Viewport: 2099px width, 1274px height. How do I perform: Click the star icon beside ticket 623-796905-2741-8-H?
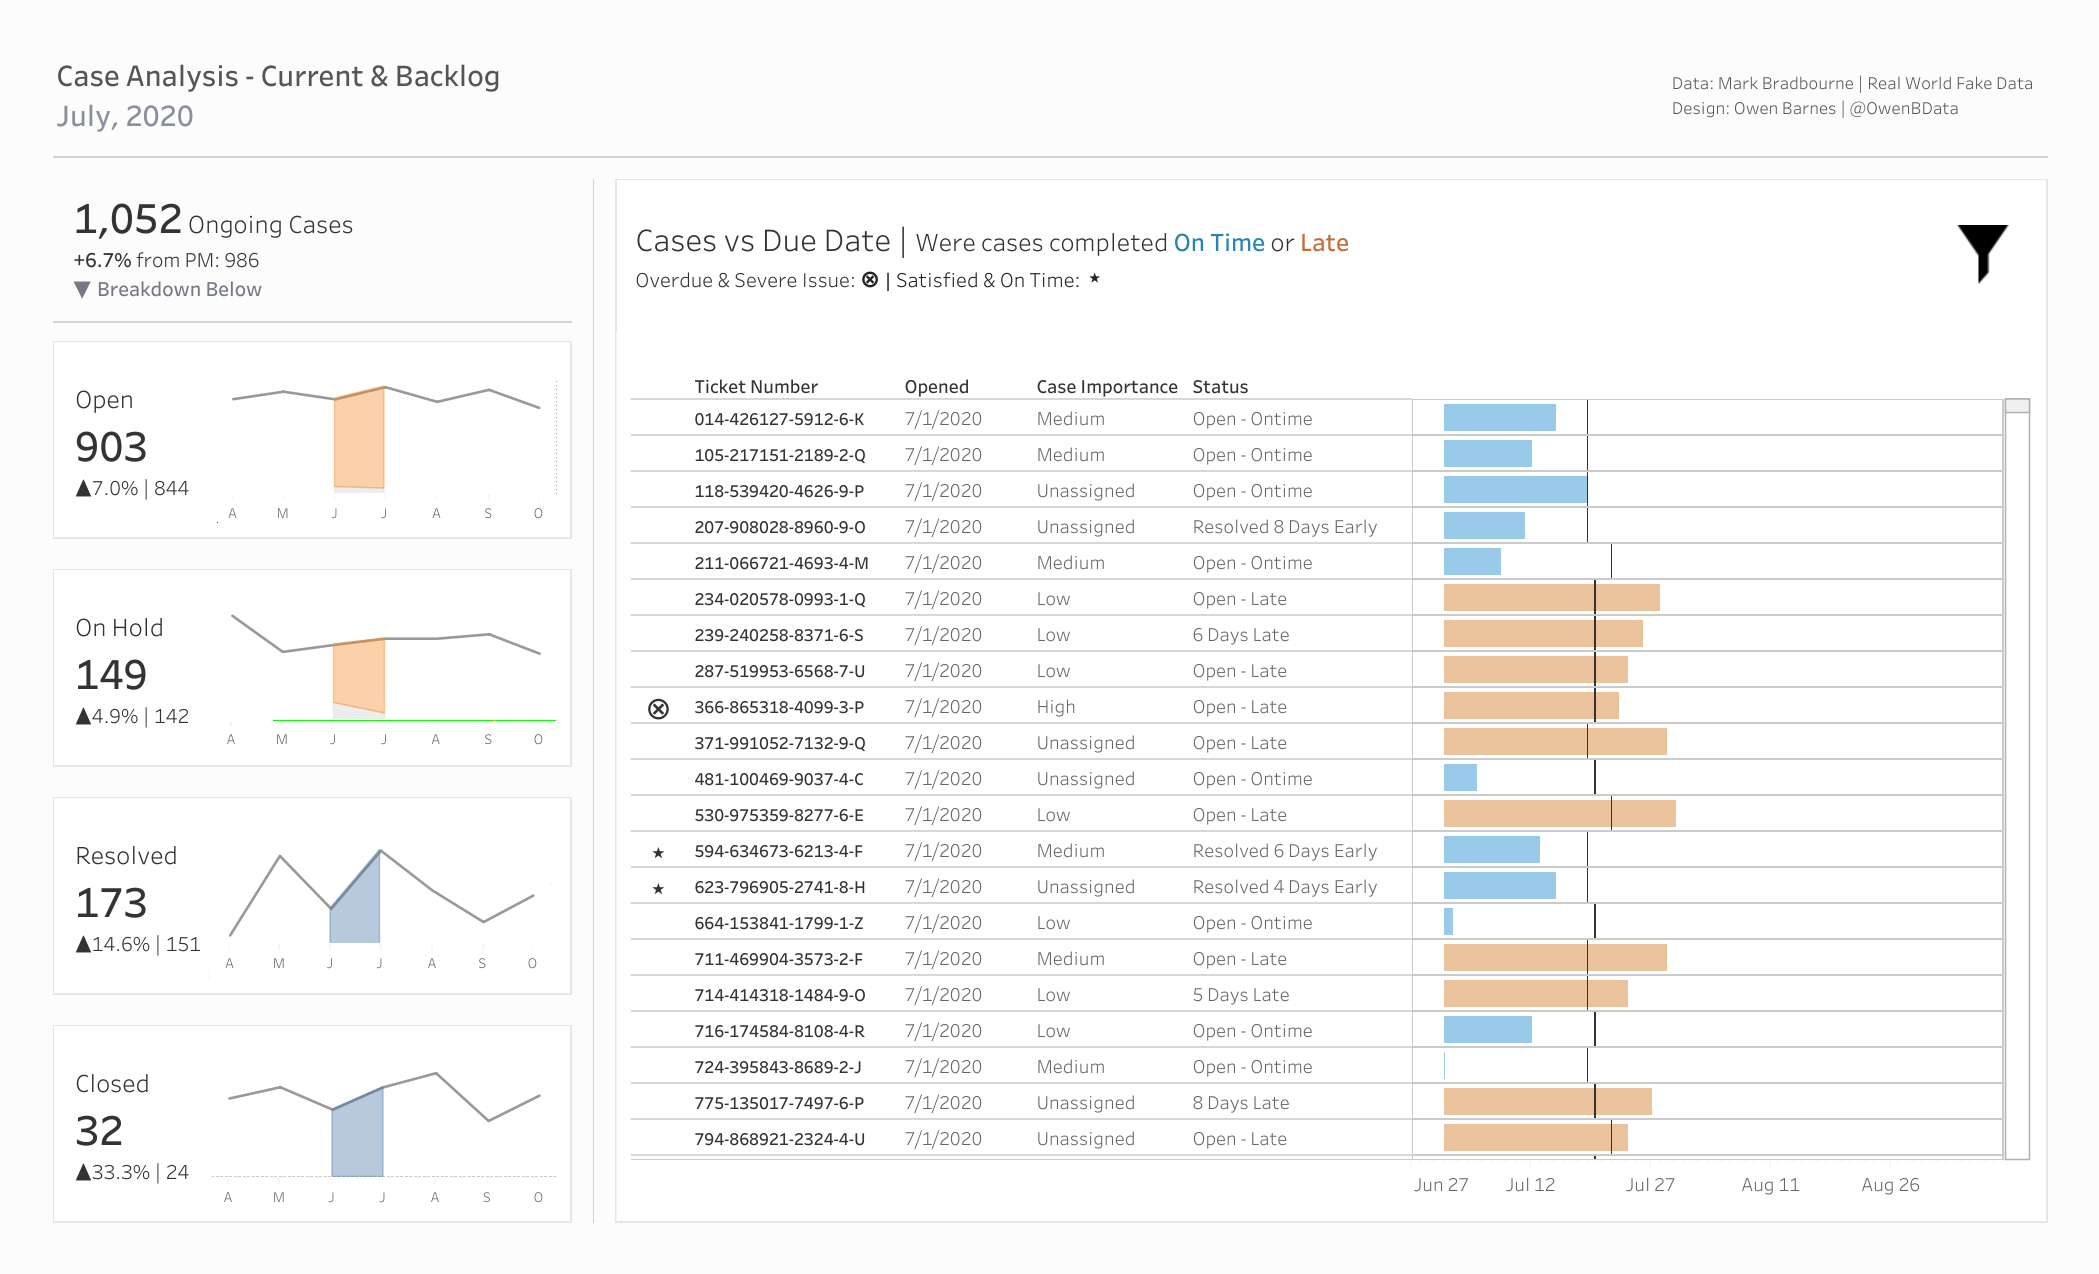pyautogui.click(x=658, y=889)
